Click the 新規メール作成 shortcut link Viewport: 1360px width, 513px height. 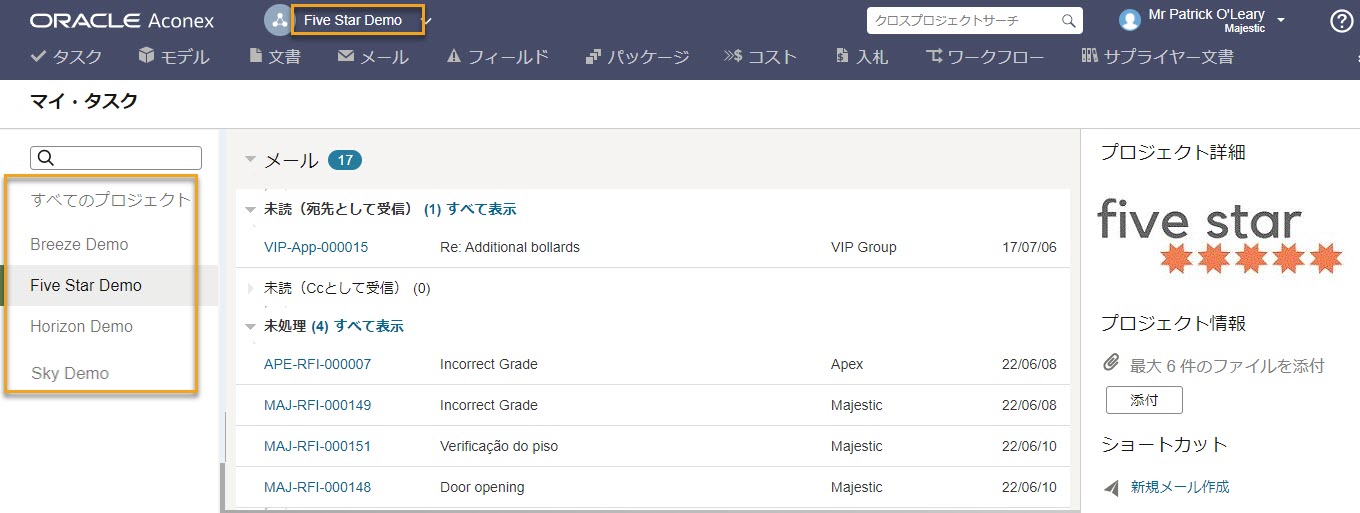click(x=1180, y=487)
